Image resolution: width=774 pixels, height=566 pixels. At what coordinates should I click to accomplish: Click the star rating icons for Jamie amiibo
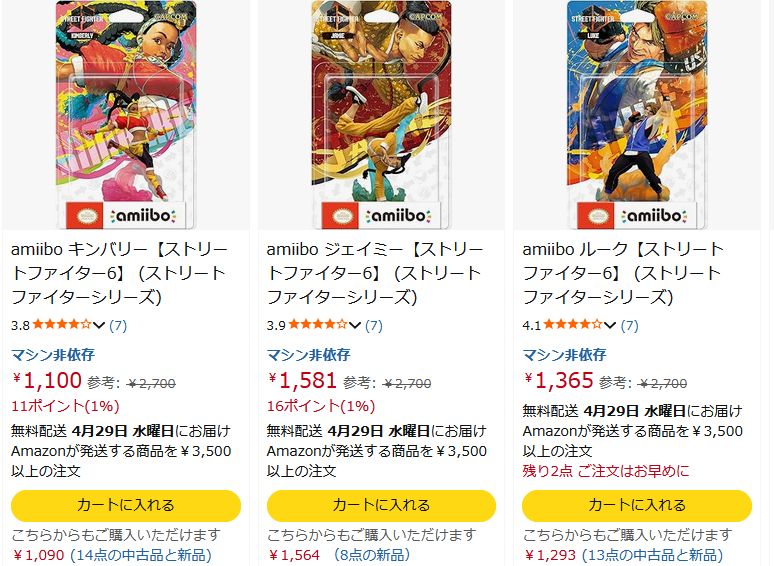point(318,325)
